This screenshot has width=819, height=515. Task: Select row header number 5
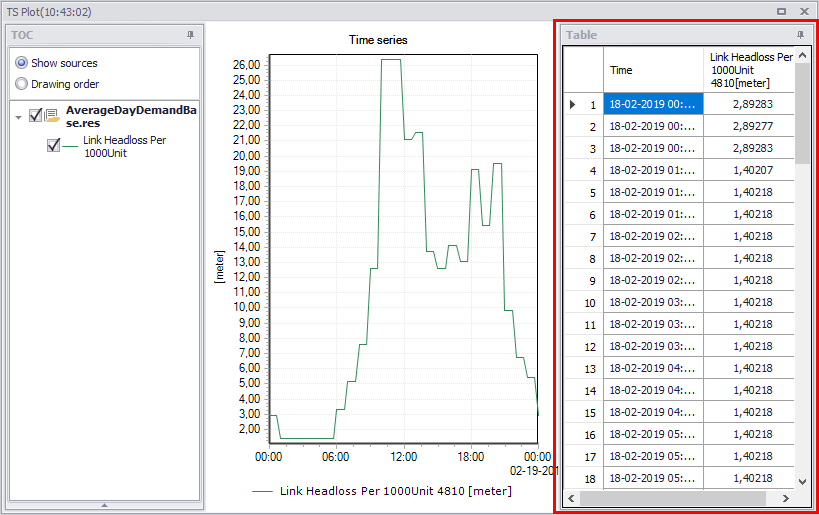click(x=584, y=192)
